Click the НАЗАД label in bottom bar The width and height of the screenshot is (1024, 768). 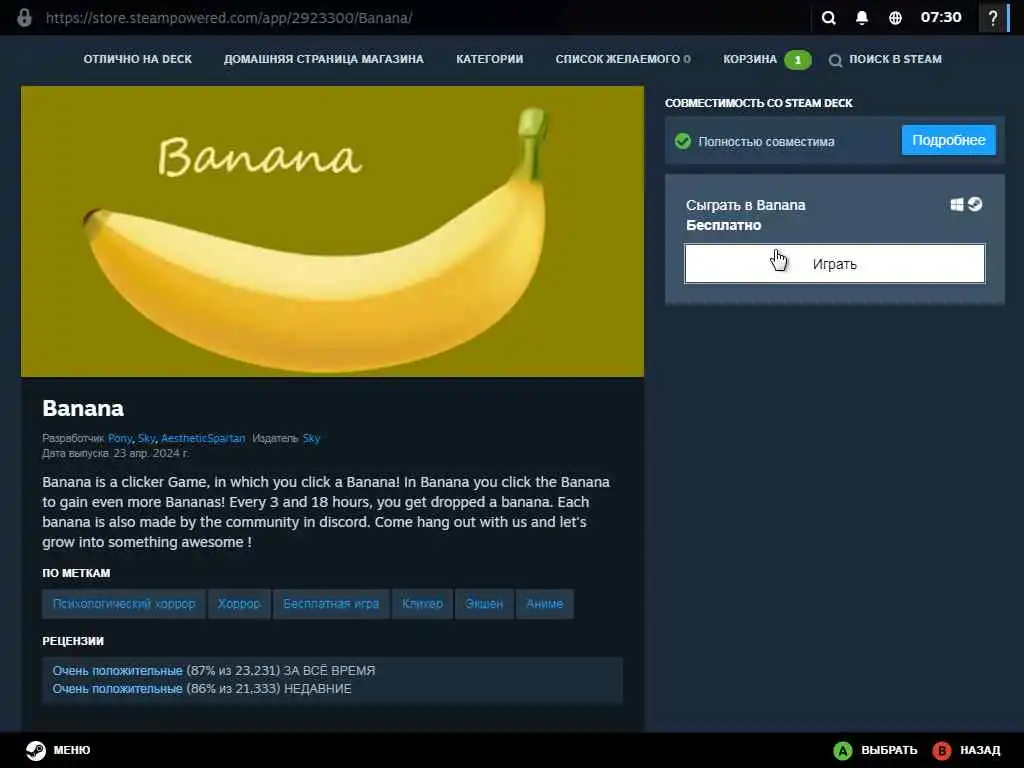pos(980,750)
